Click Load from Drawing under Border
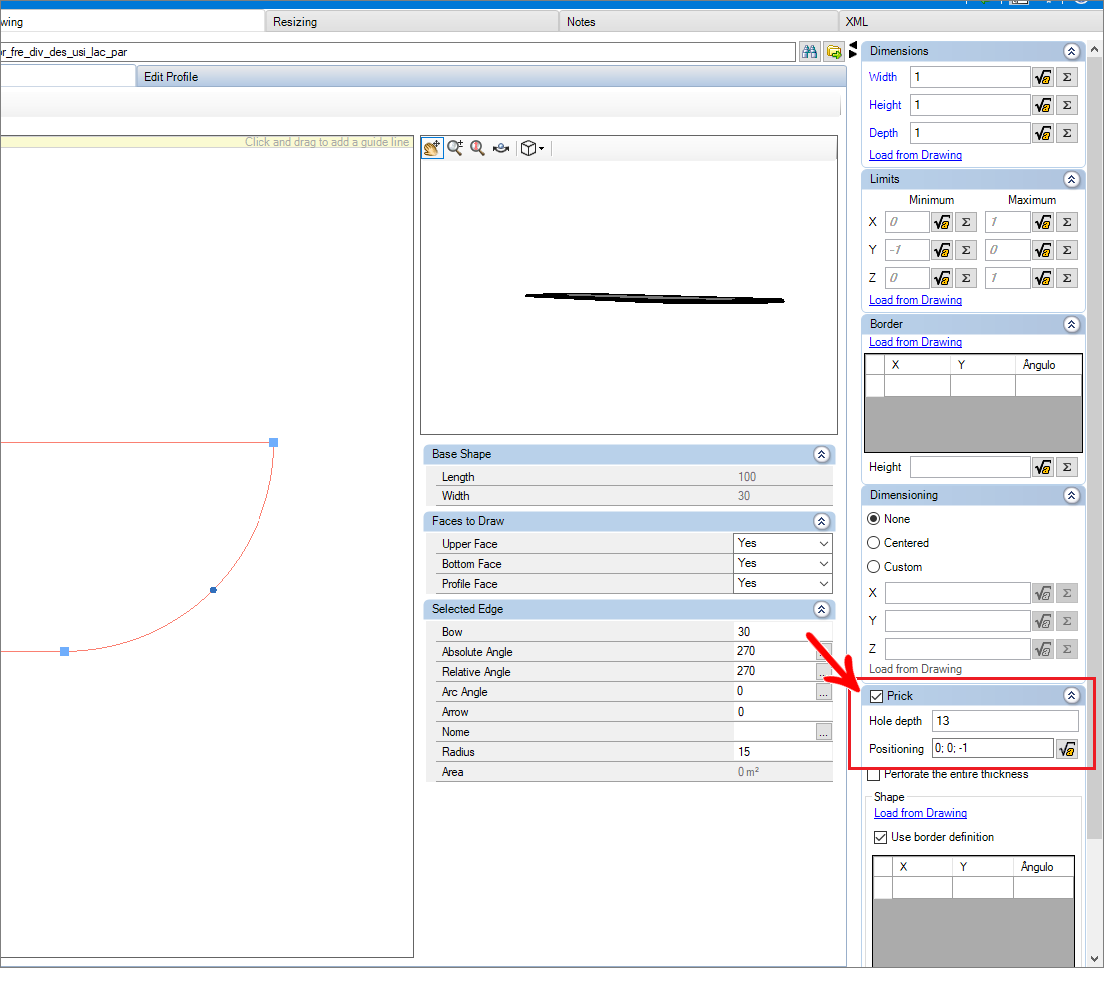 pos(915,342)
